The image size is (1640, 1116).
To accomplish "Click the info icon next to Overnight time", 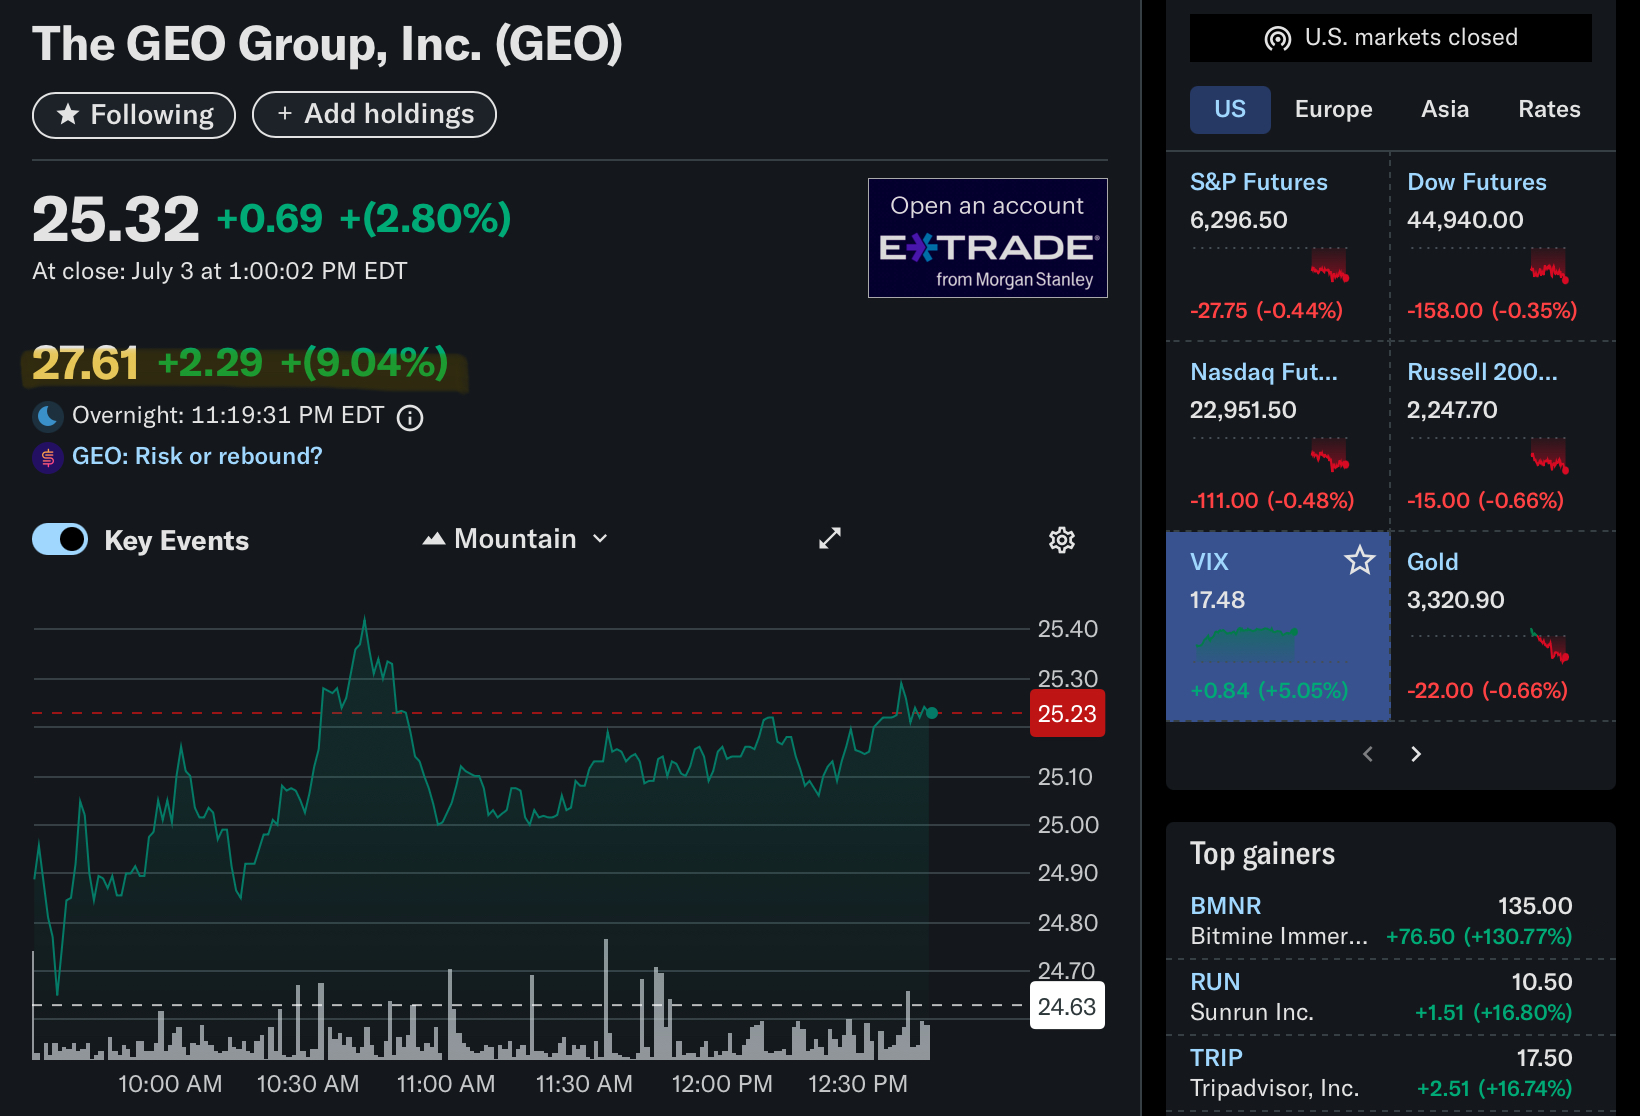I will point(410,418).
